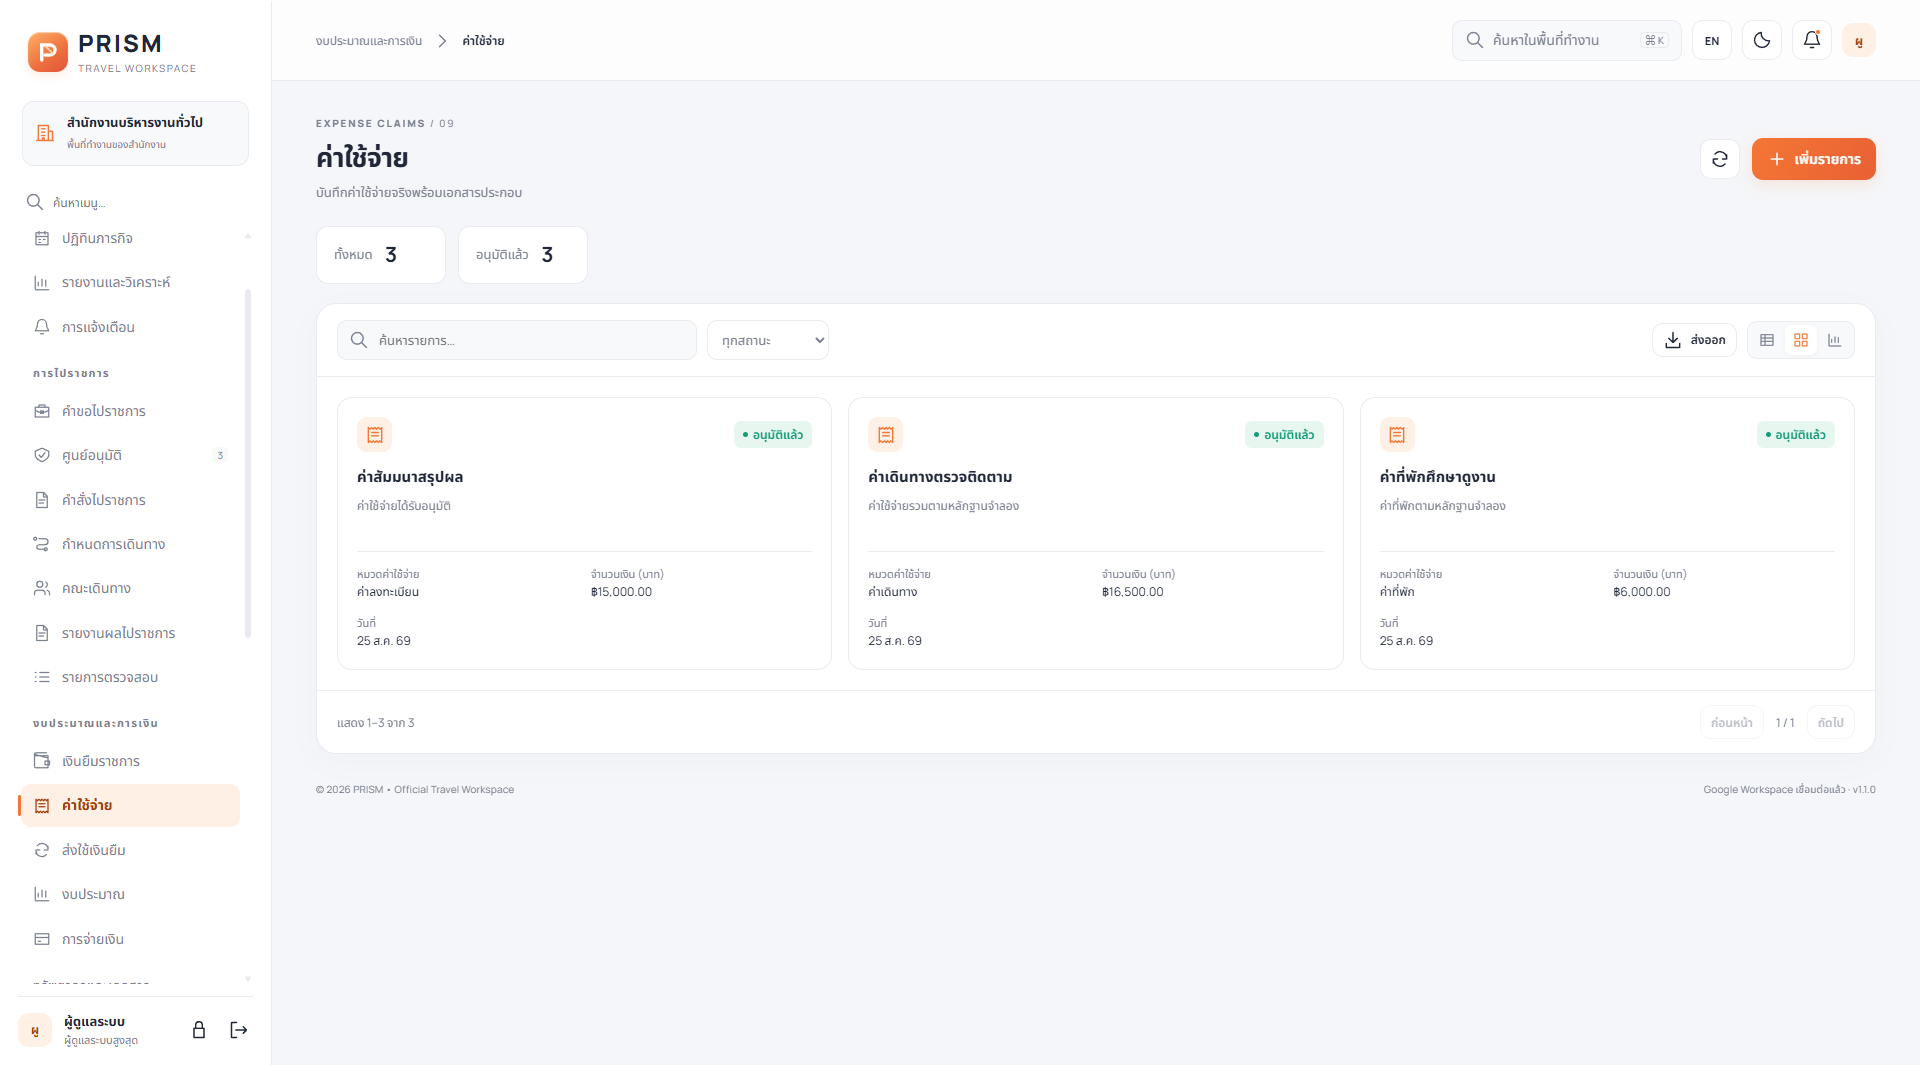Click the lock icon in the sidebar footer
Screen dimensions: 1920x1065
(199, 1030)
